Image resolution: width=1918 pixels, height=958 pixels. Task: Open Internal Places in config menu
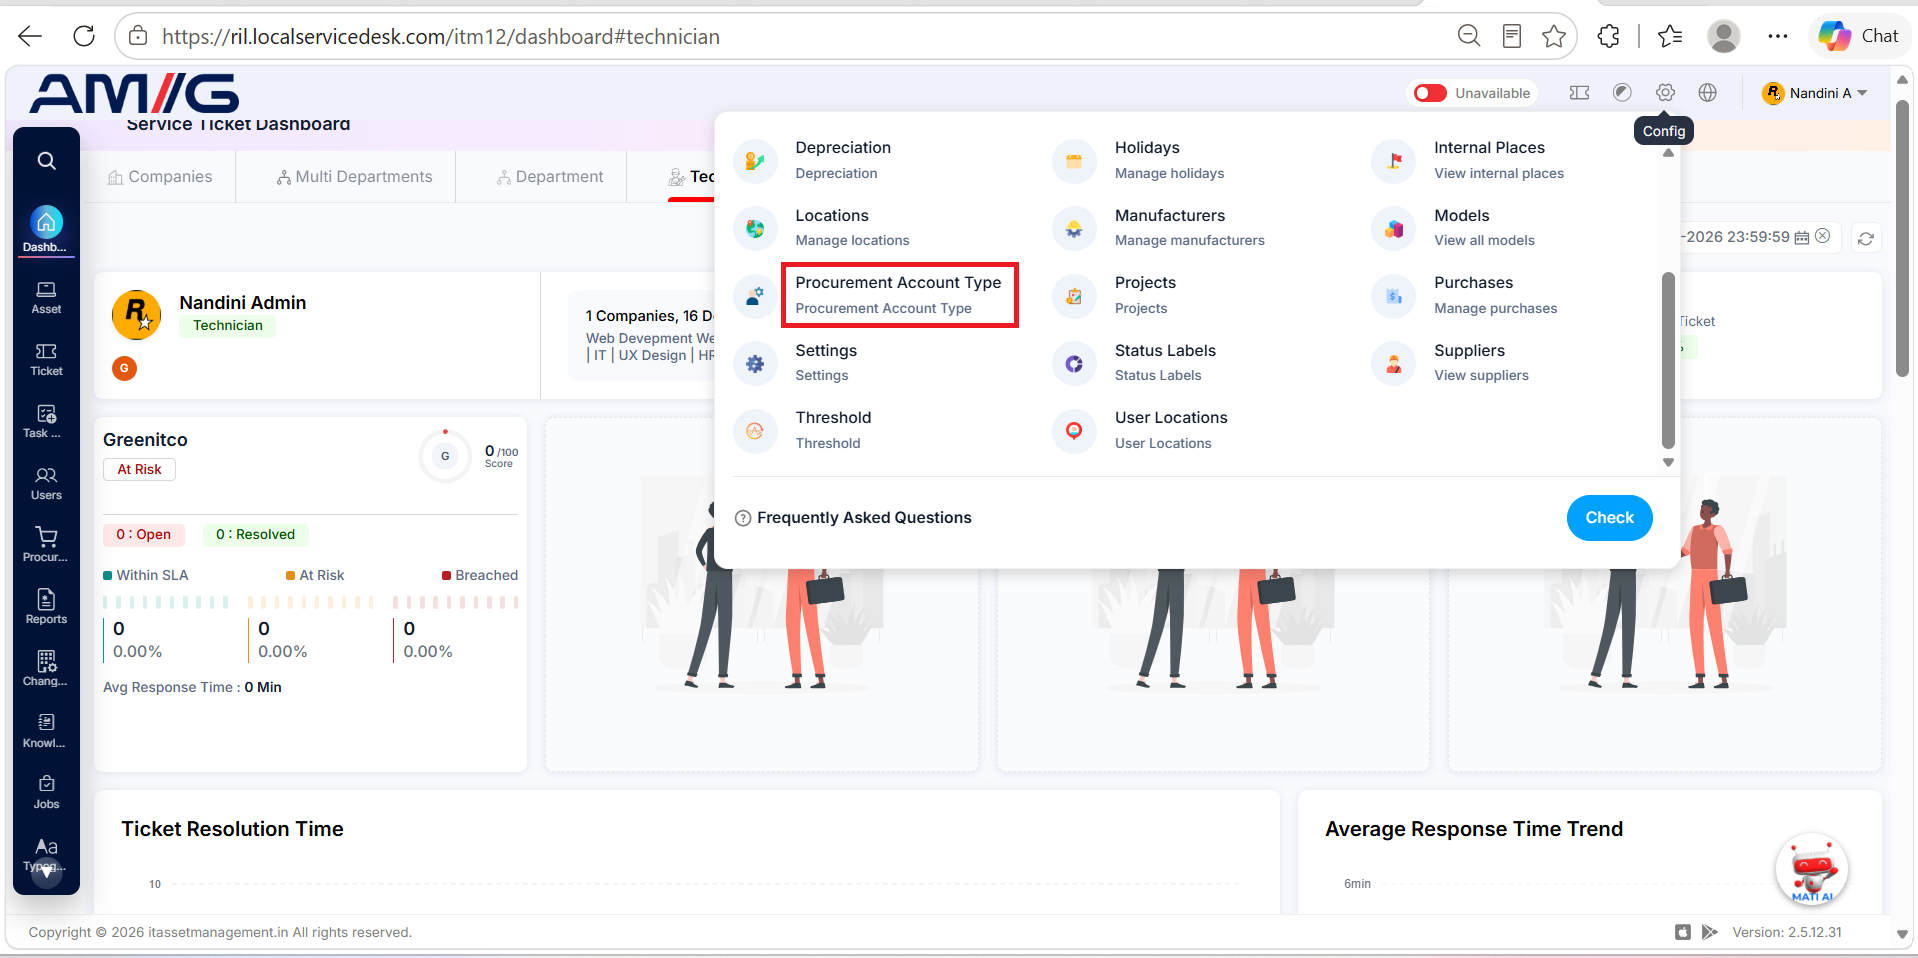1498,160
